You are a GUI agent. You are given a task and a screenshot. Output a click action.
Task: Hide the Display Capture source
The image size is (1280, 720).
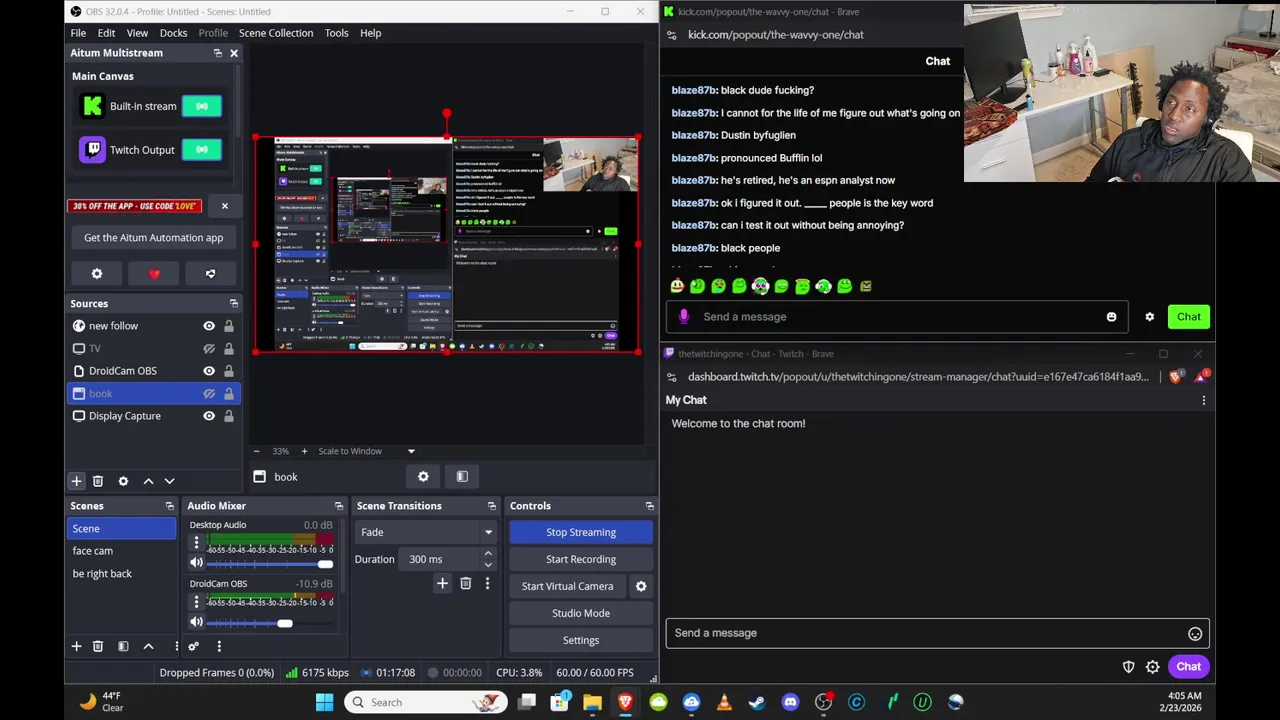(209, 416)
